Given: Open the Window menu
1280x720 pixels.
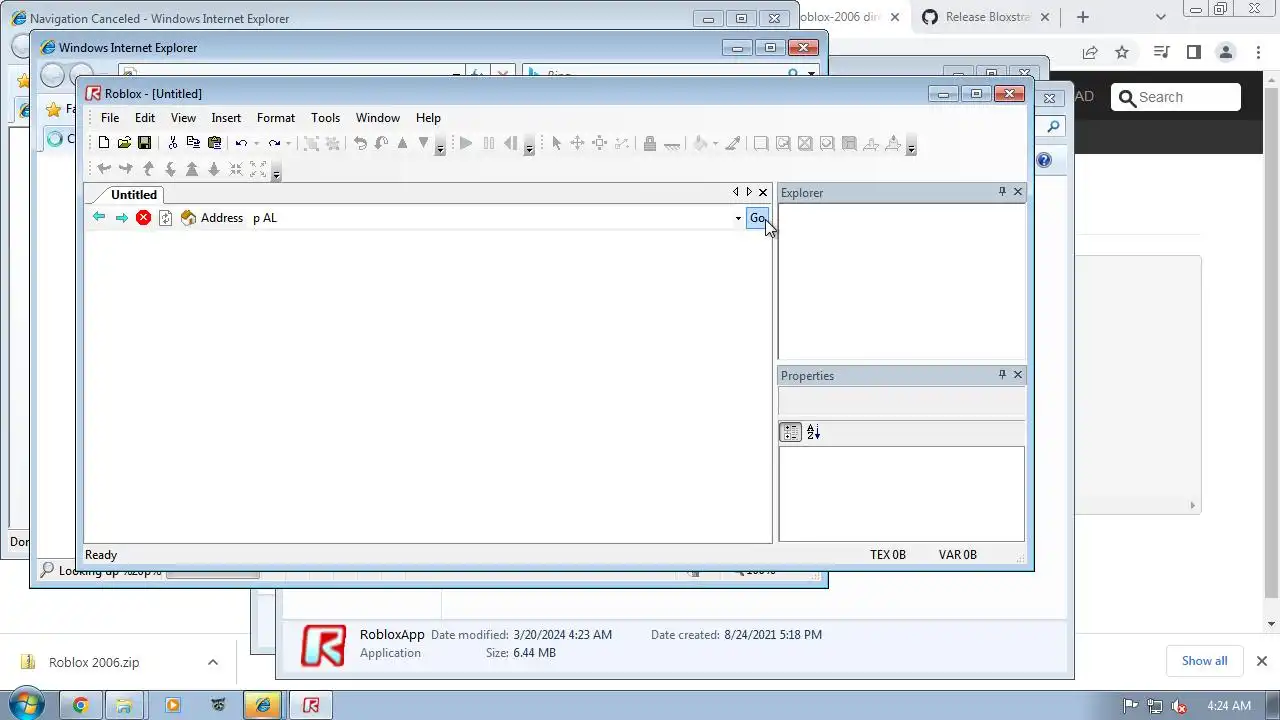Looking at the screenshot, I should [378, 118].
